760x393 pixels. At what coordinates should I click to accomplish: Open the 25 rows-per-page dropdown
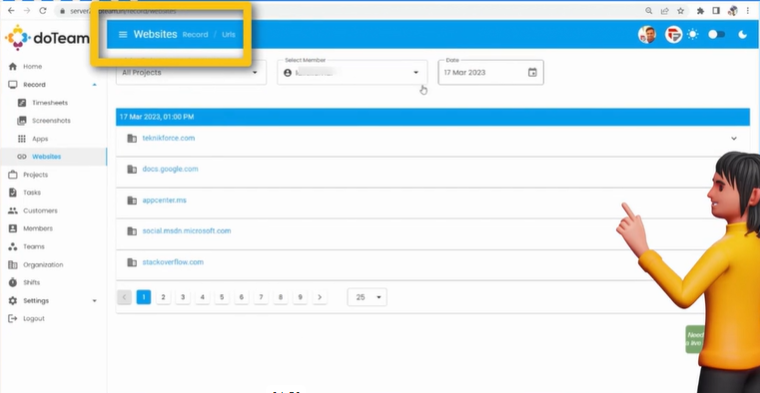click(367, 298)
